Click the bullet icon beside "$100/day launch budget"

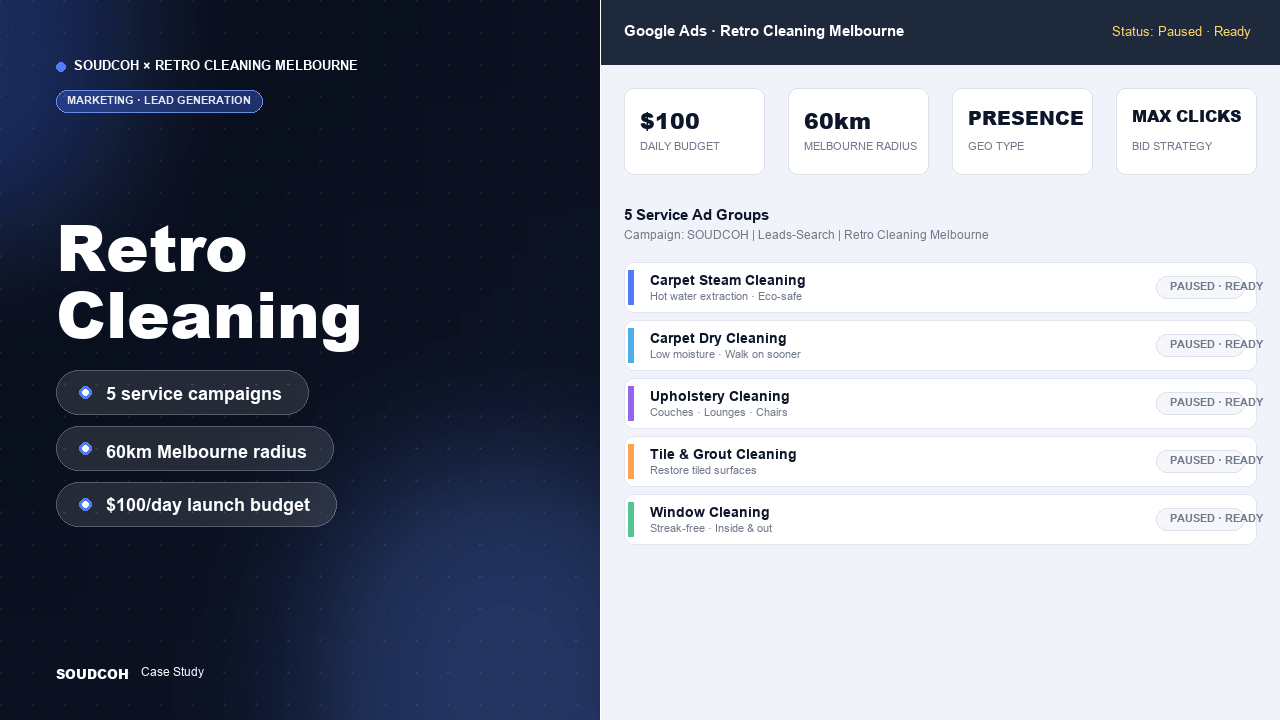[86, 505]
